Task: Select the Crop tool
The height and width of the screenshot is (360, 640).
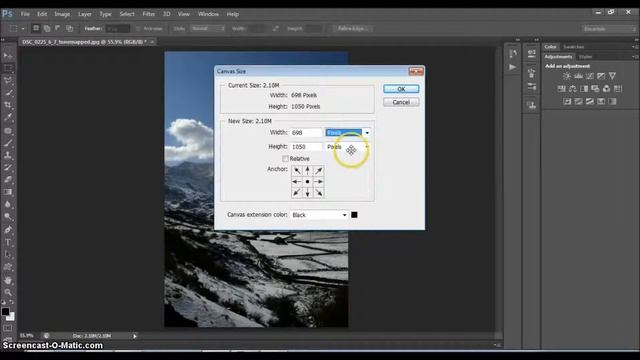Action: (8, 105)
